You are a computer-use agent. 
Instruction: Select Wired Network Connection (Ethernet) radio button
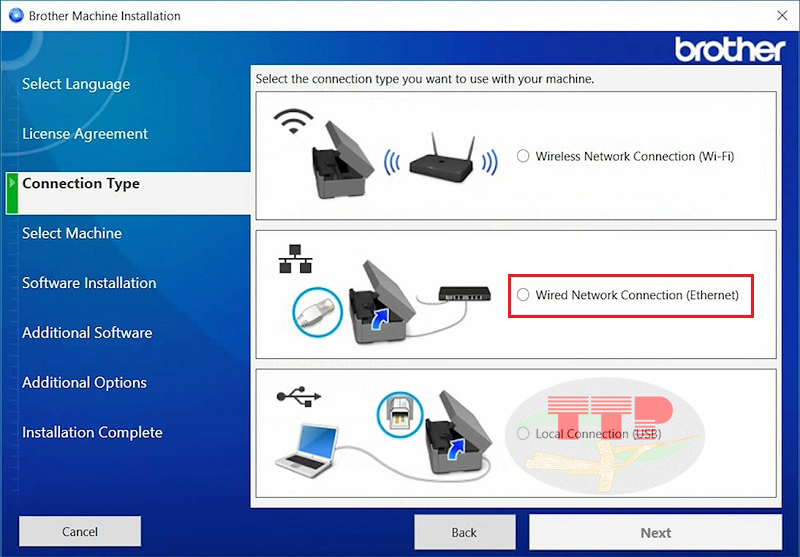pyautogui.click(x=523, y=295)
